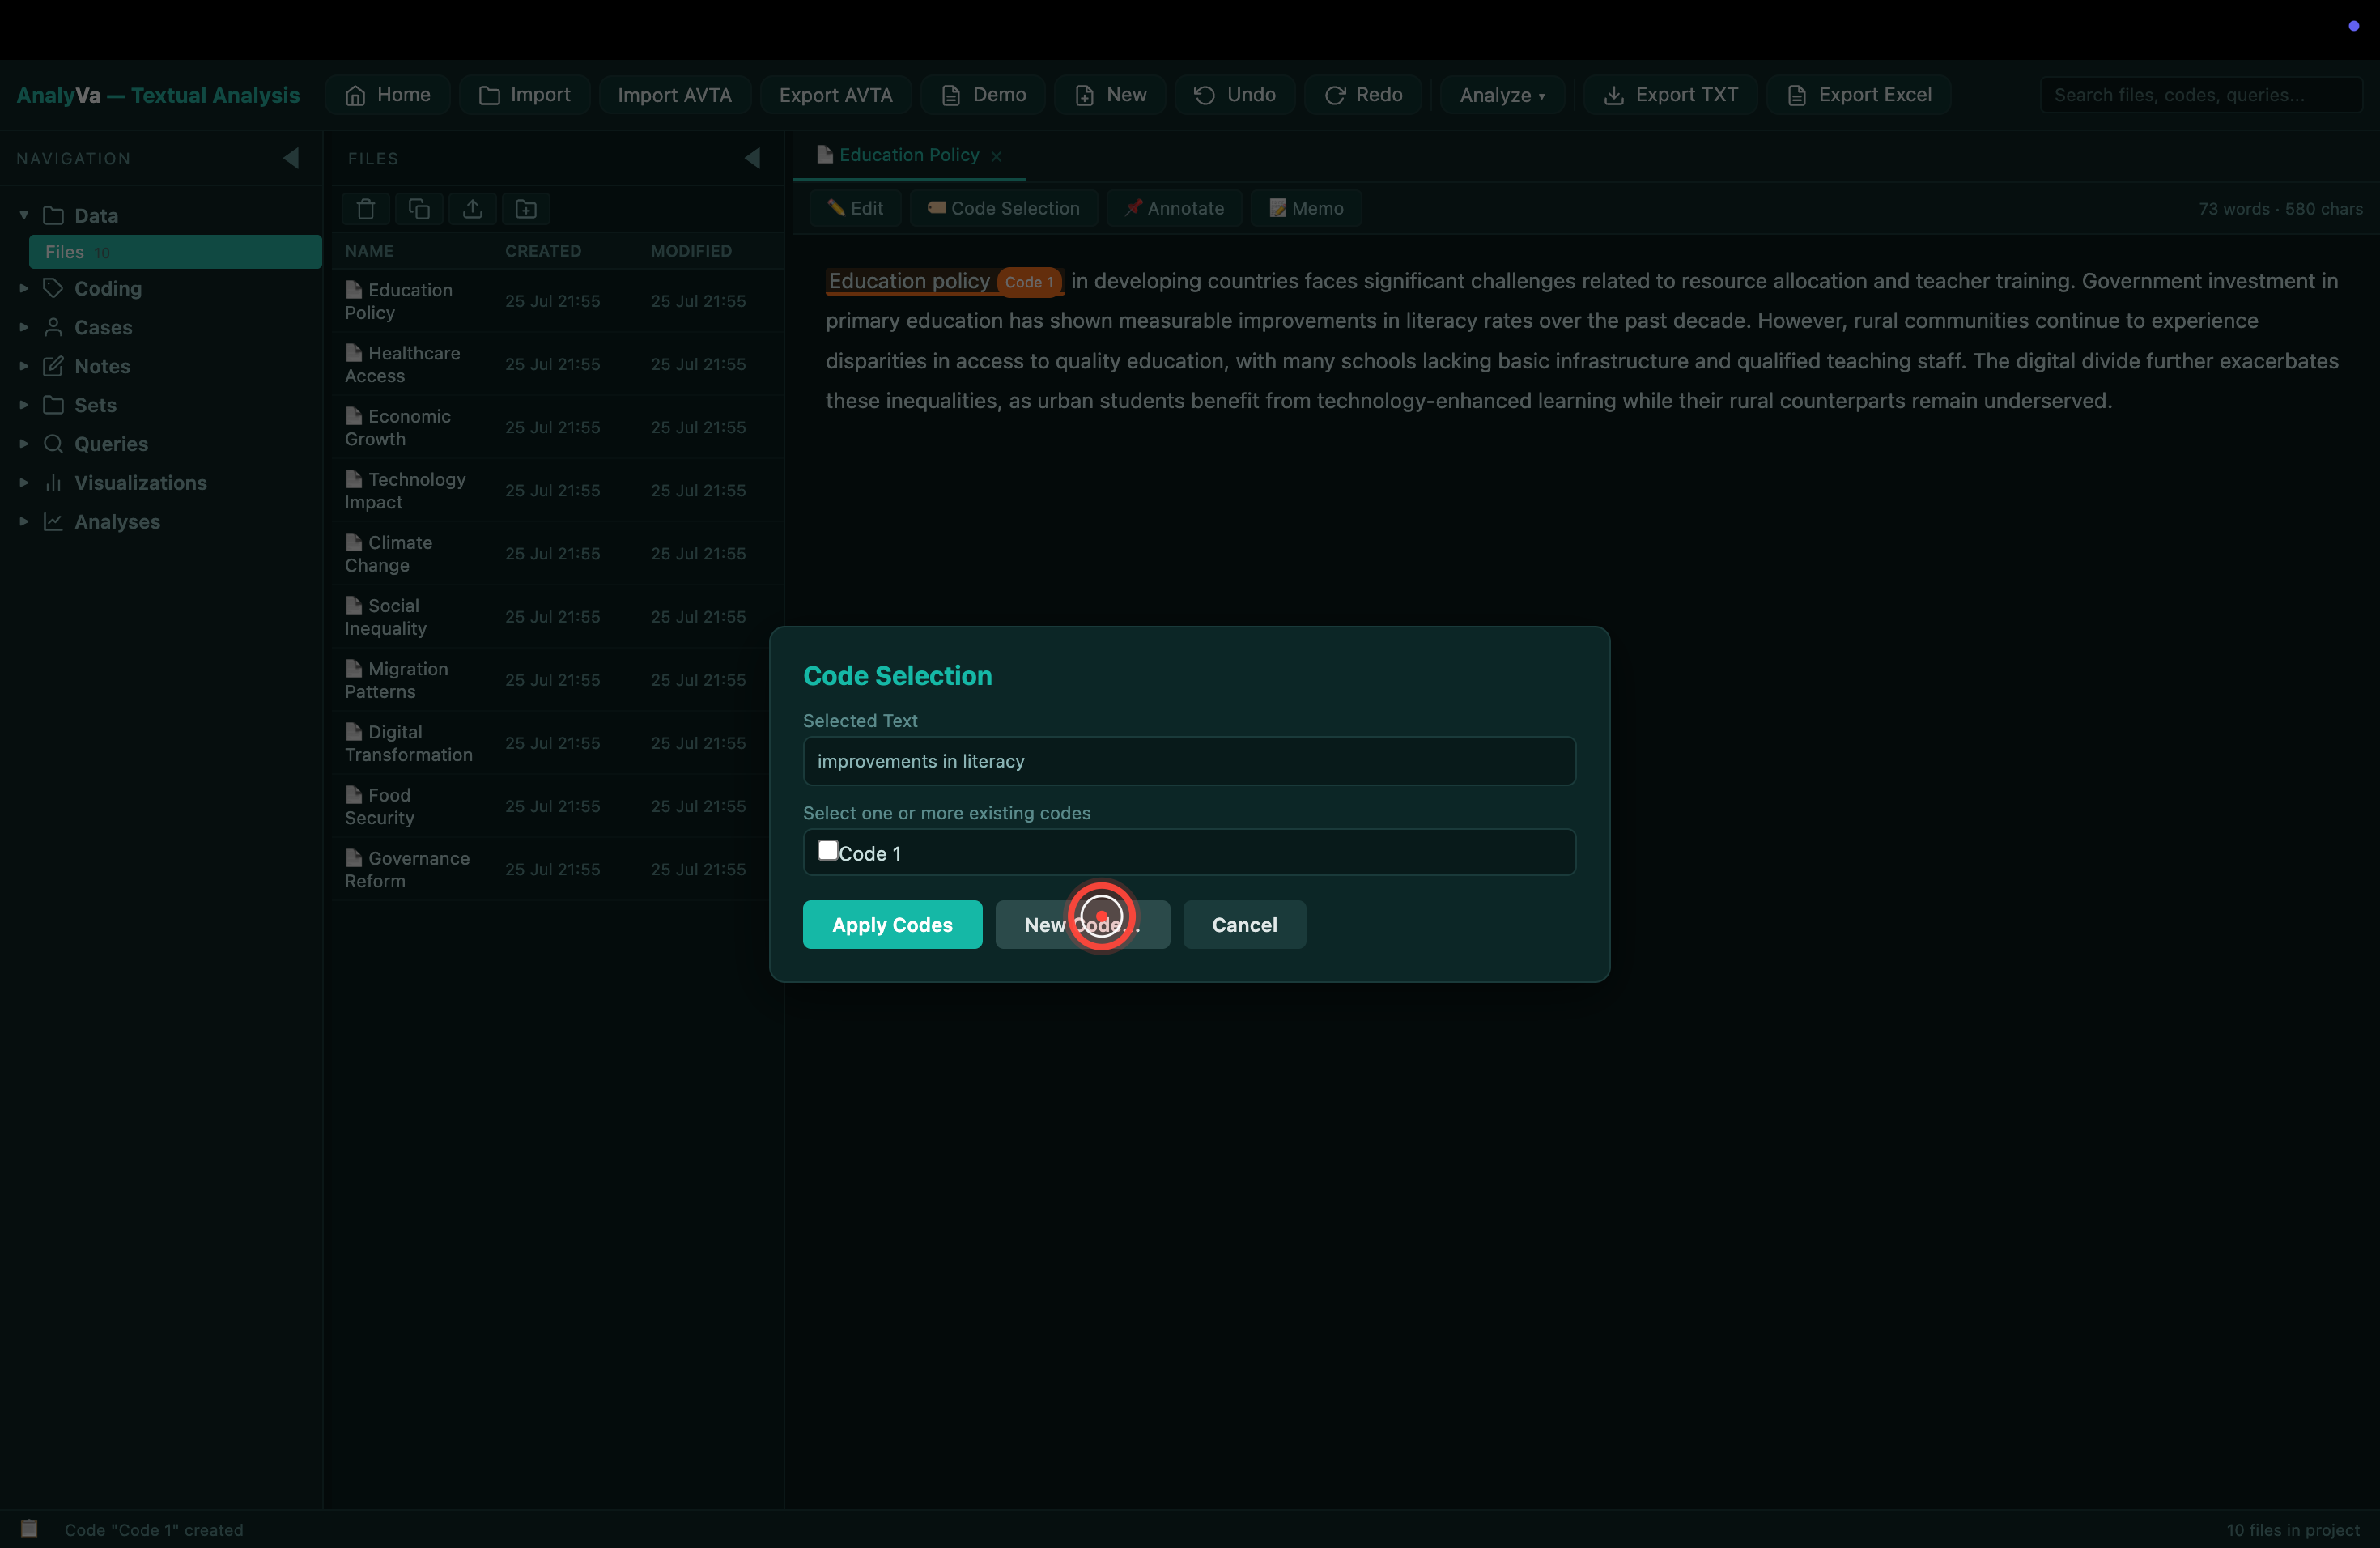This screenshot has width=2380, height=1548.
Task: Open the Governance Reform file
Action: (x=557, y=869)
